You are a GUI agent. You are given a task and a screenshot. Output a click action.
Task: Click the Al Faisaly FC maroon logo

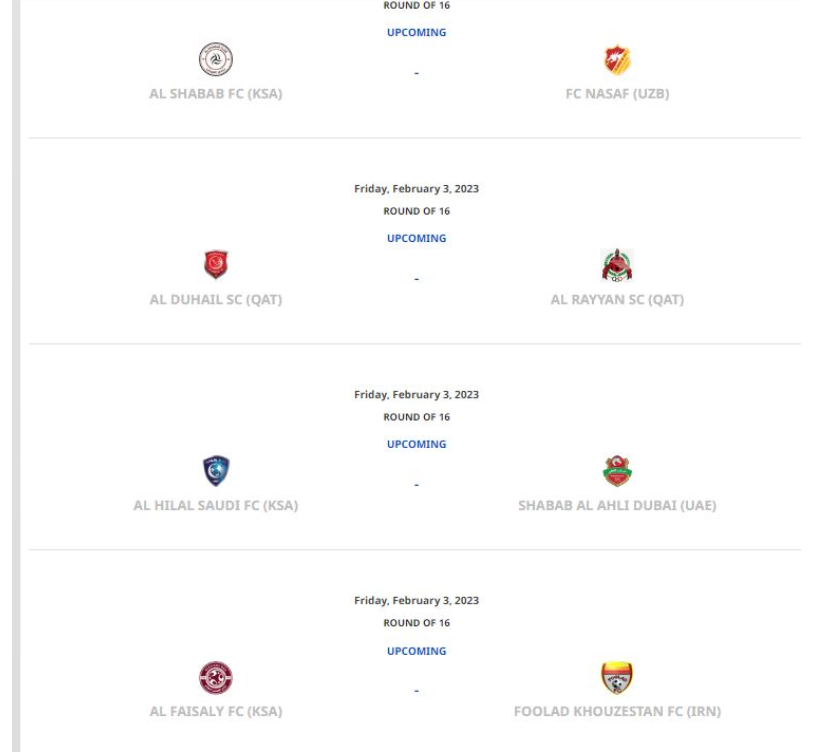pos(215,677)
